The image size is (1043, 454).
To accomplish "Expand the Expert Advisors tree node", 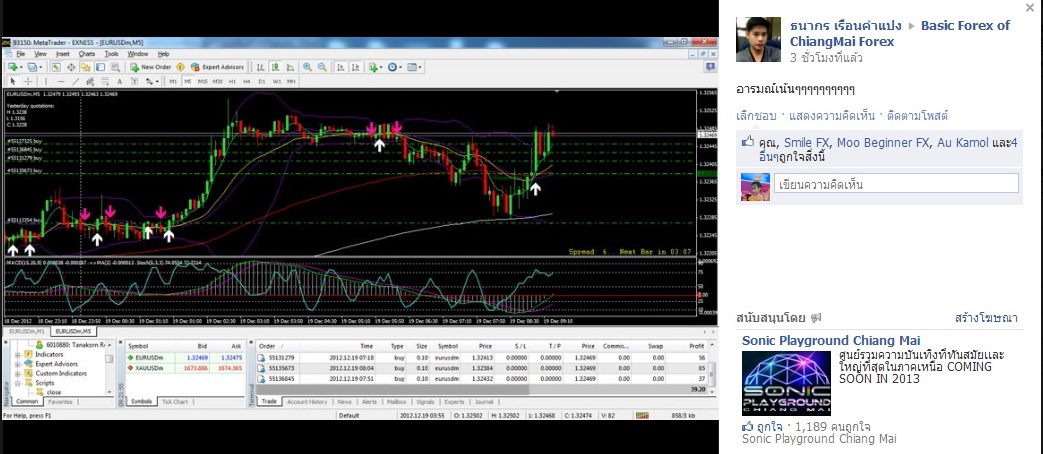I will click(x=18, y=364).
